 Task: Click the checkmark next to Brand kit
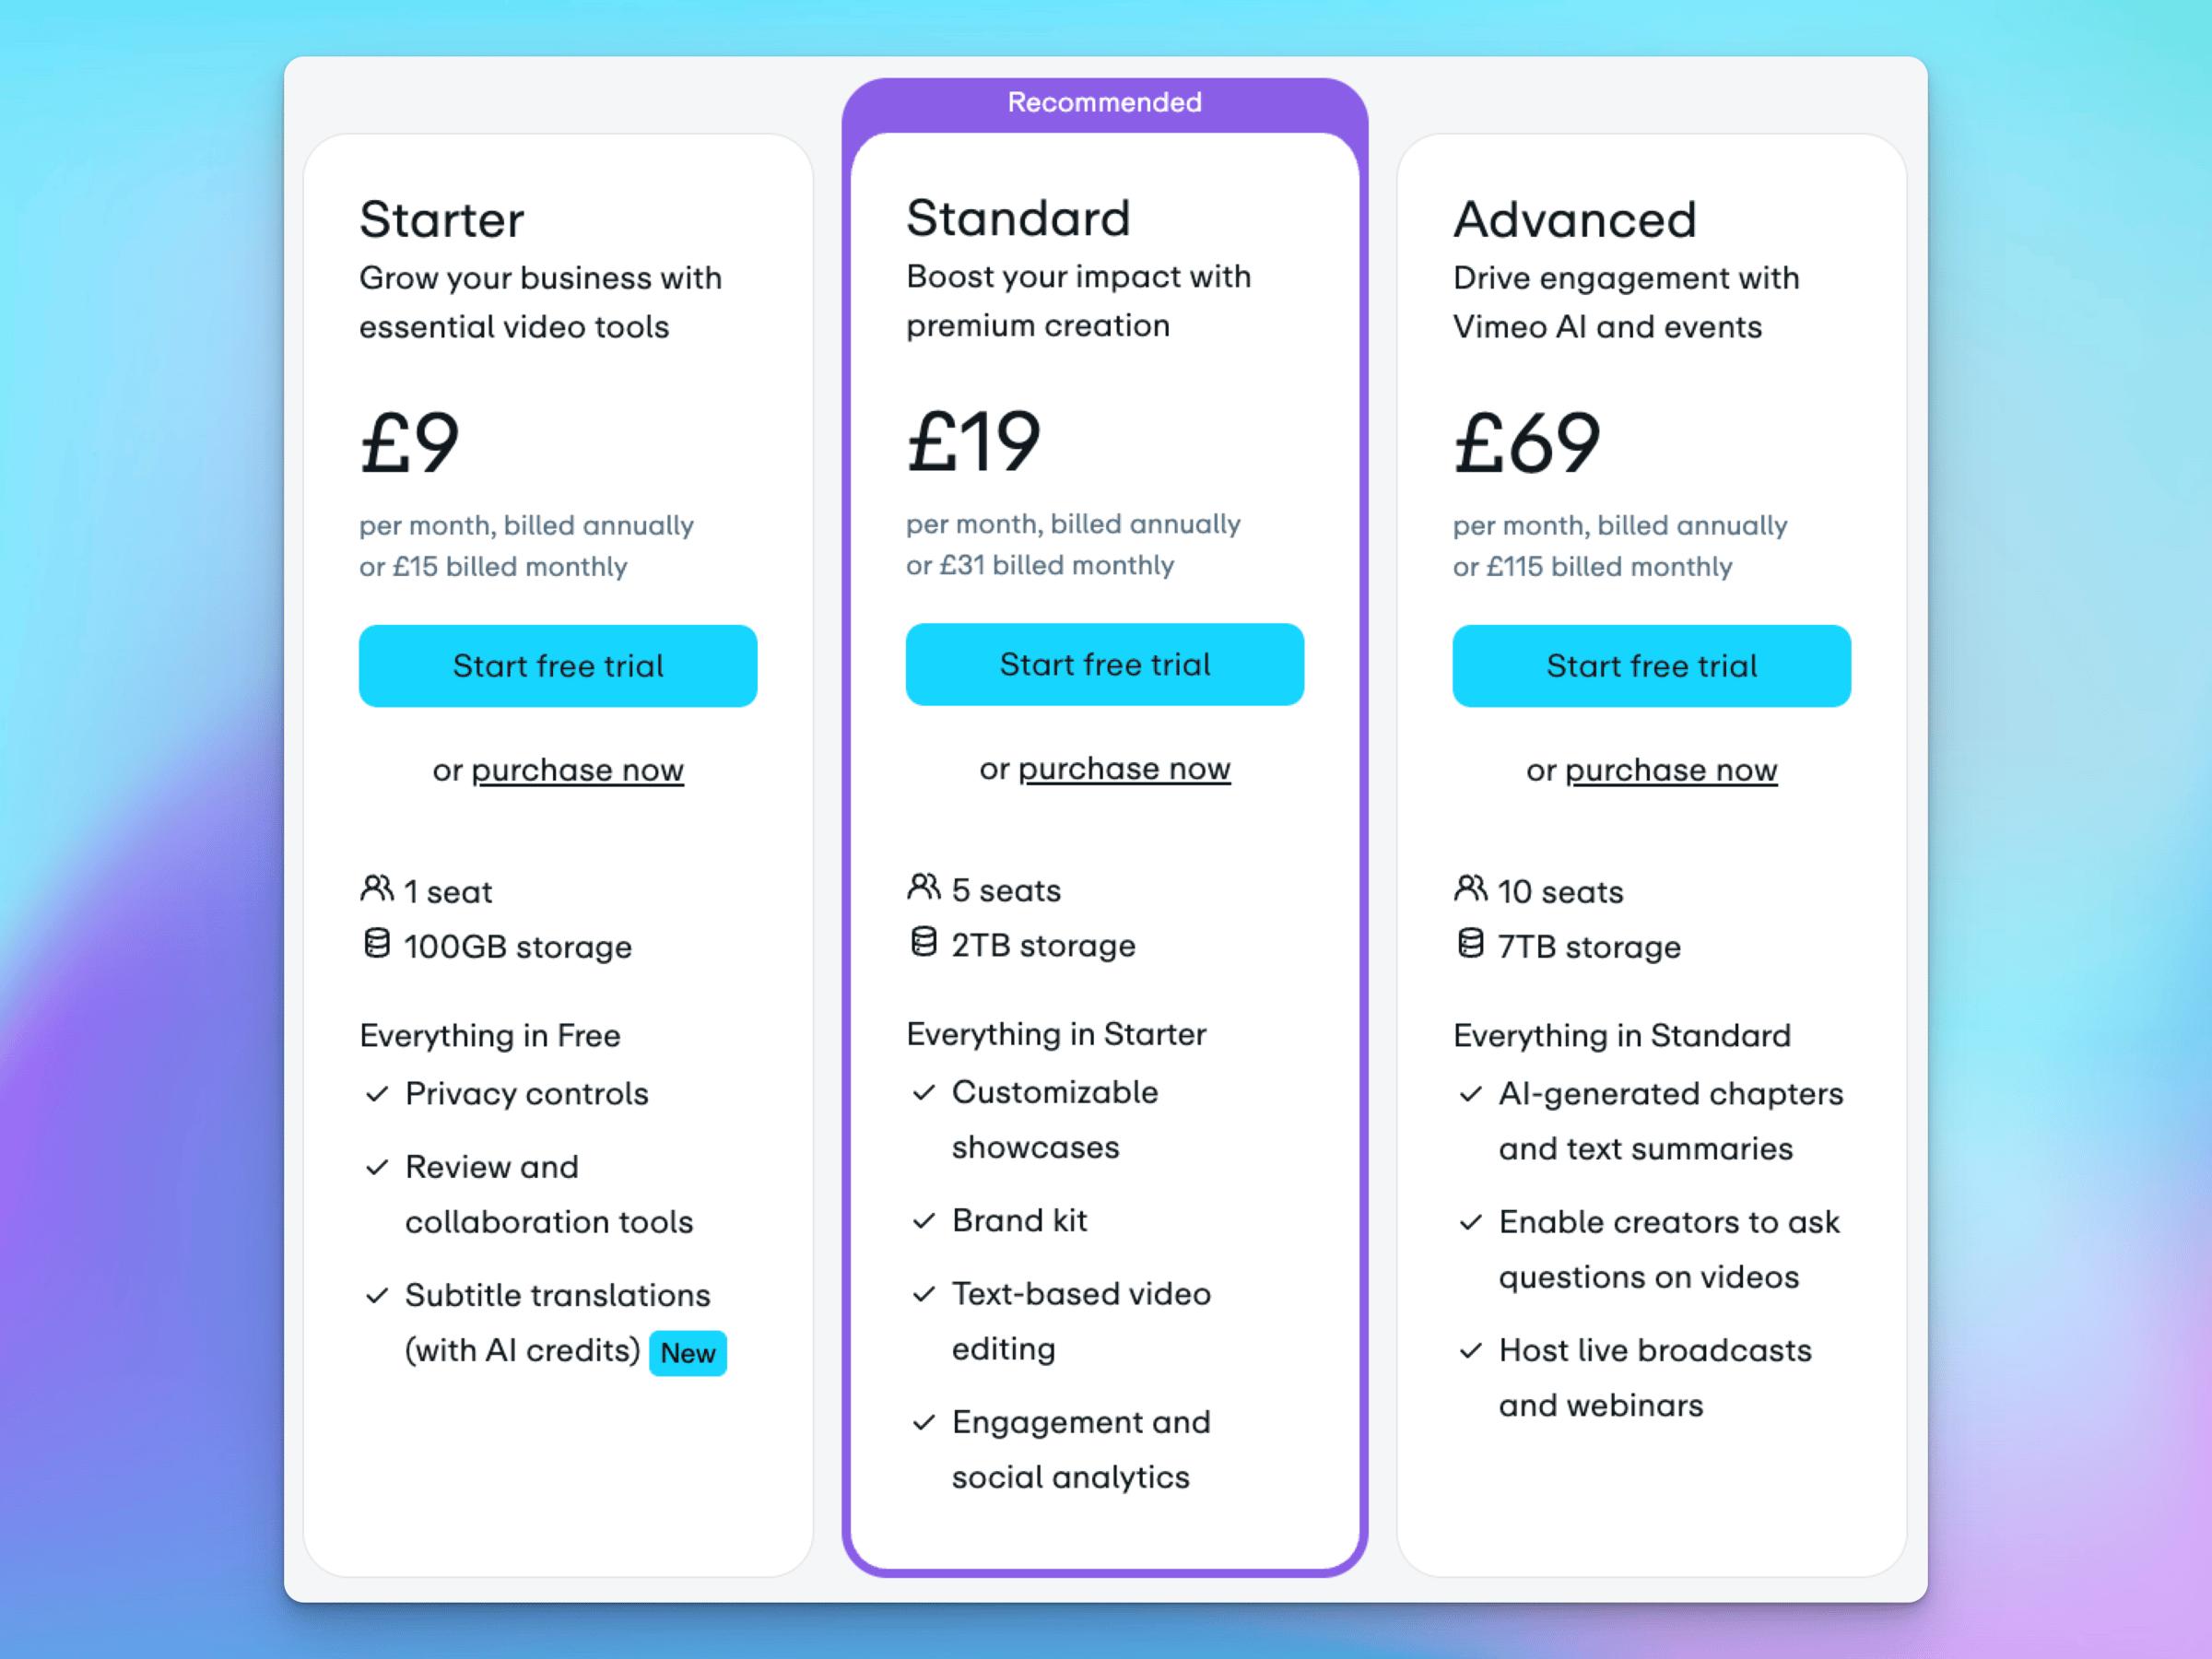924,1221
